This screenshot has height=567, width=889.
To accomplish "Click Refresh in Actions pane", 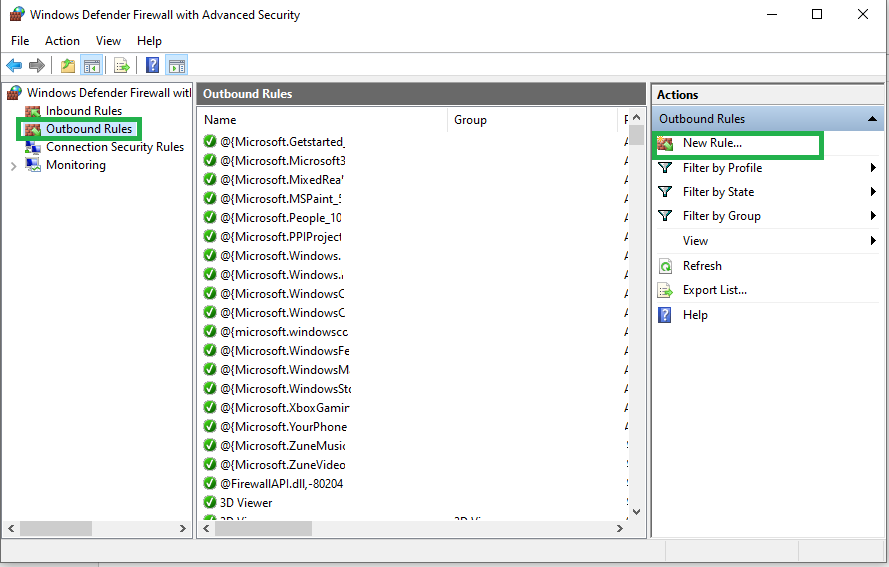I will [702, 266].
